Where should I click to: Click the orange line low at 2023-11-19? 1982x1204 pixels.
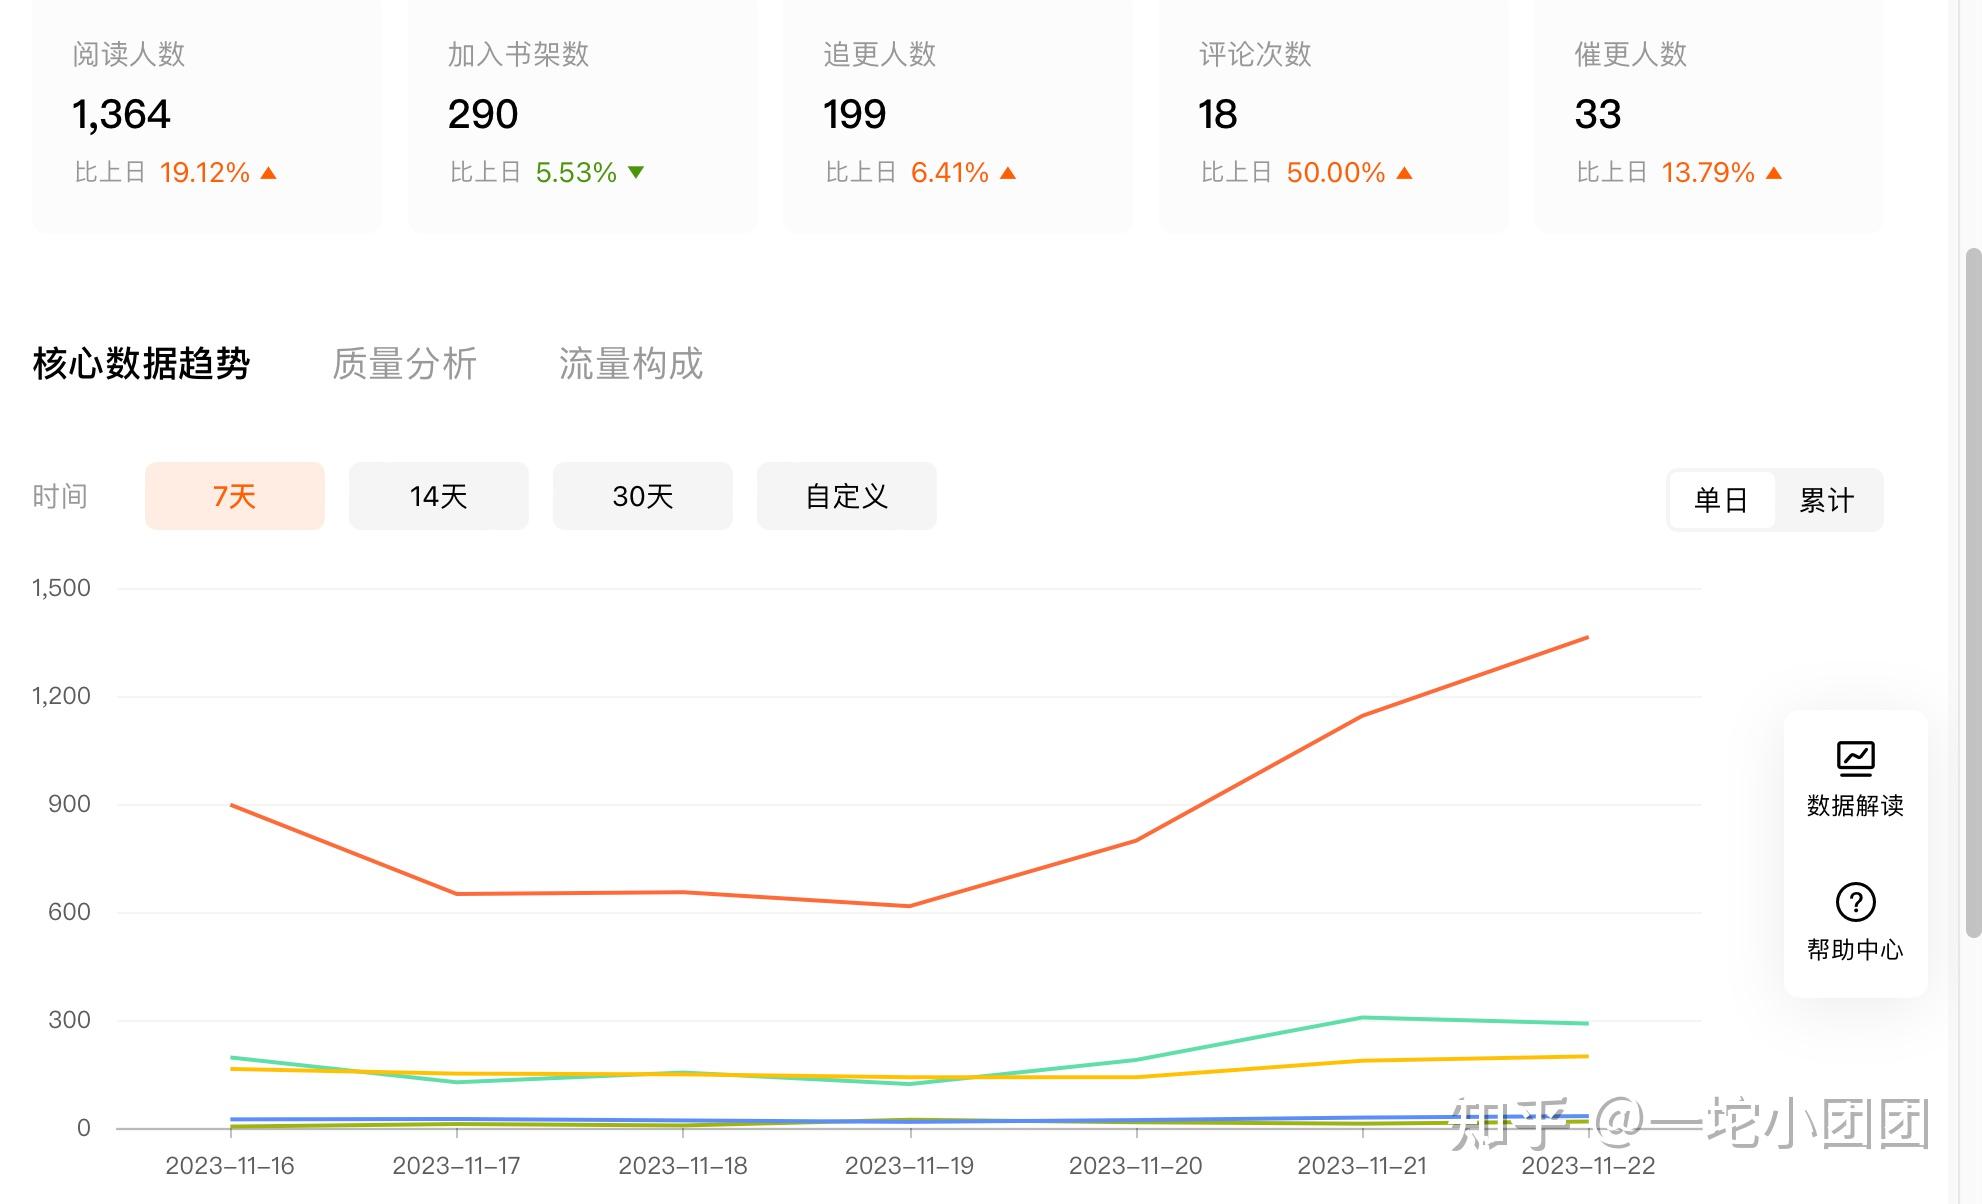pyautogui.click(x=909, y=906)
